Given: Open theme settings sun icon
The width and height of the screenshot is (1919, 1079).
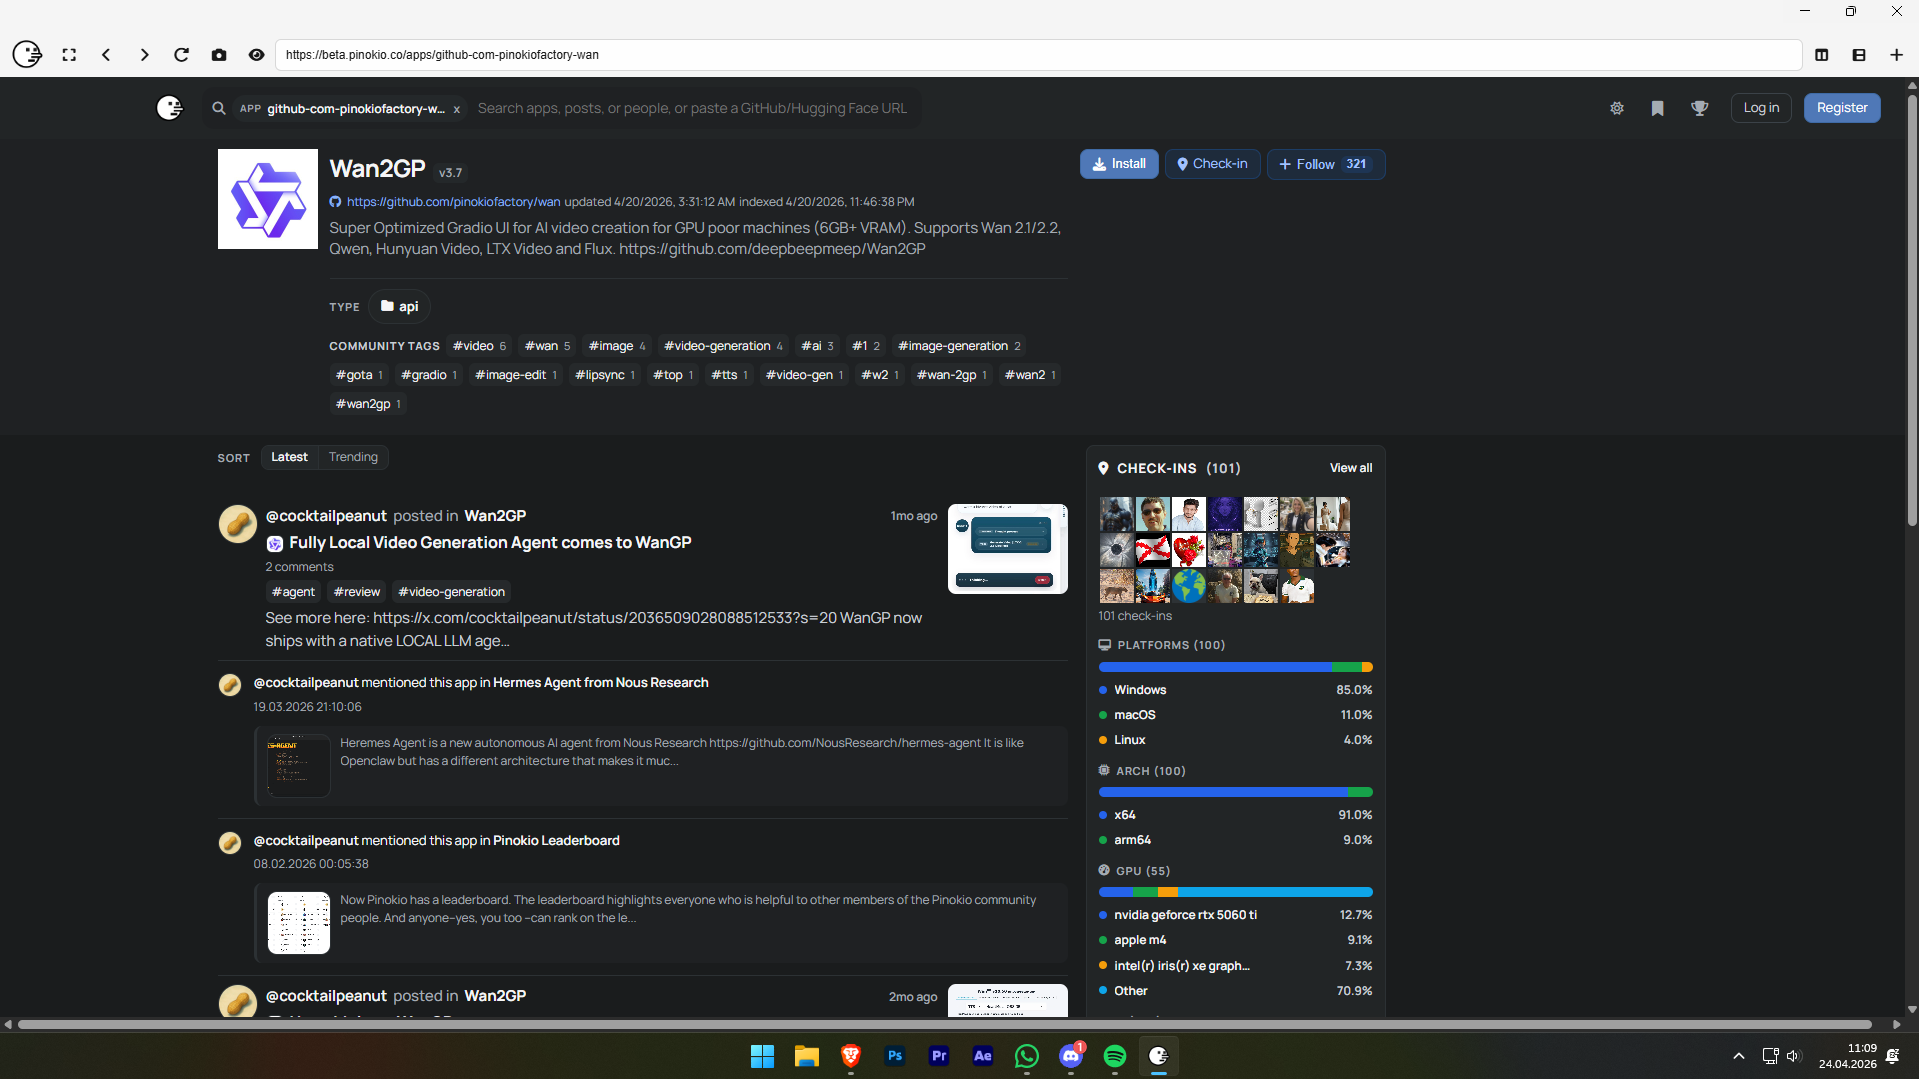Looking at the screenshot, I should pyautogui.click(x=1617, y=108).
